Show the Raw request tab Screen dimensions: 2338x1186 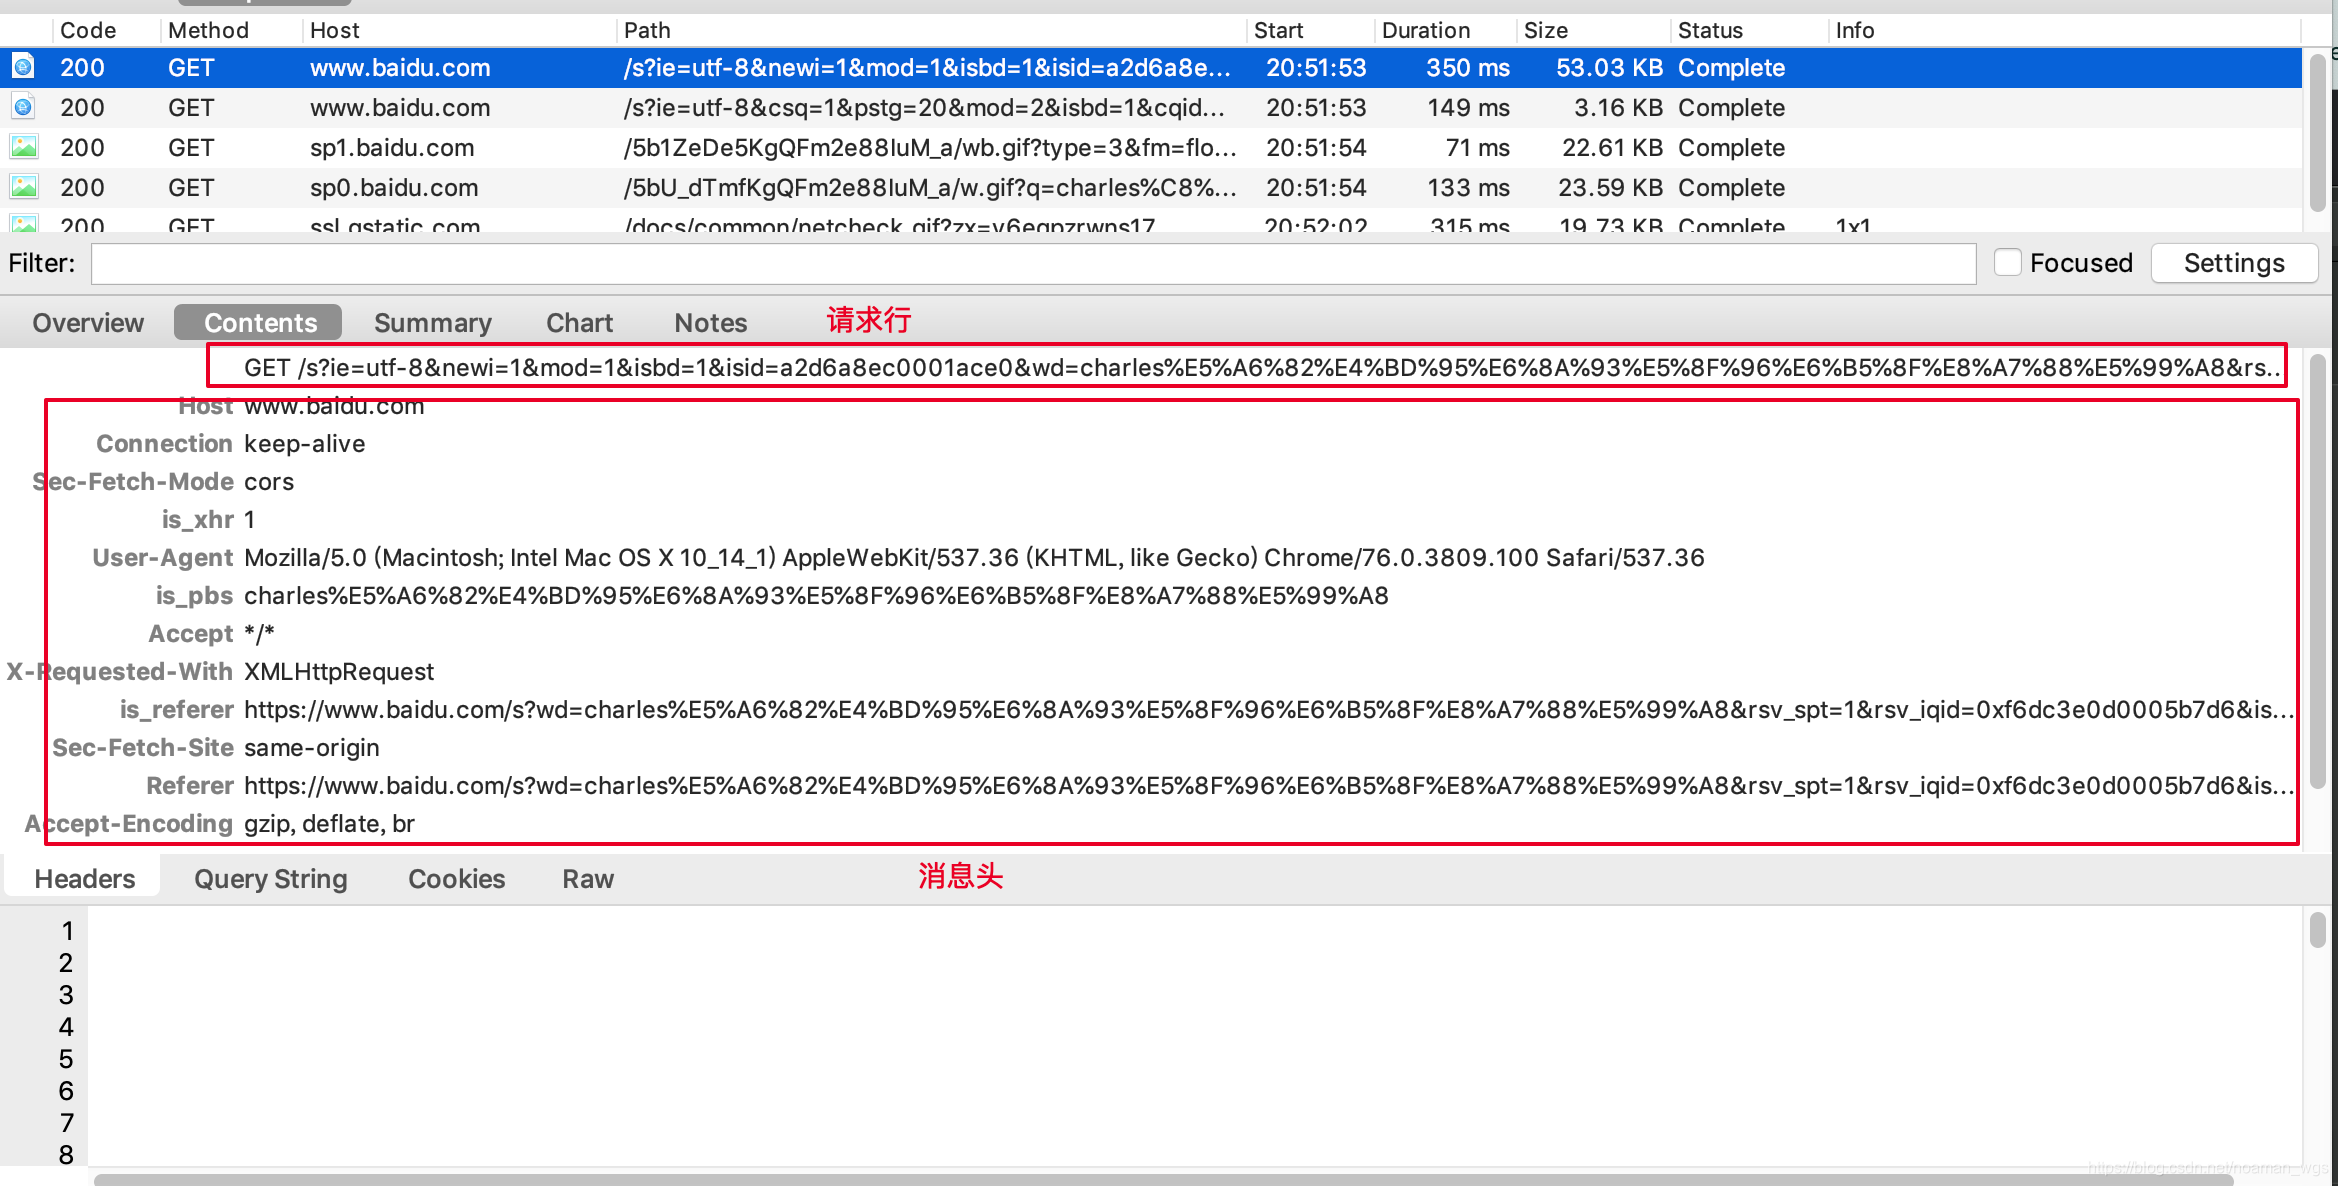(x=587, y=879)
